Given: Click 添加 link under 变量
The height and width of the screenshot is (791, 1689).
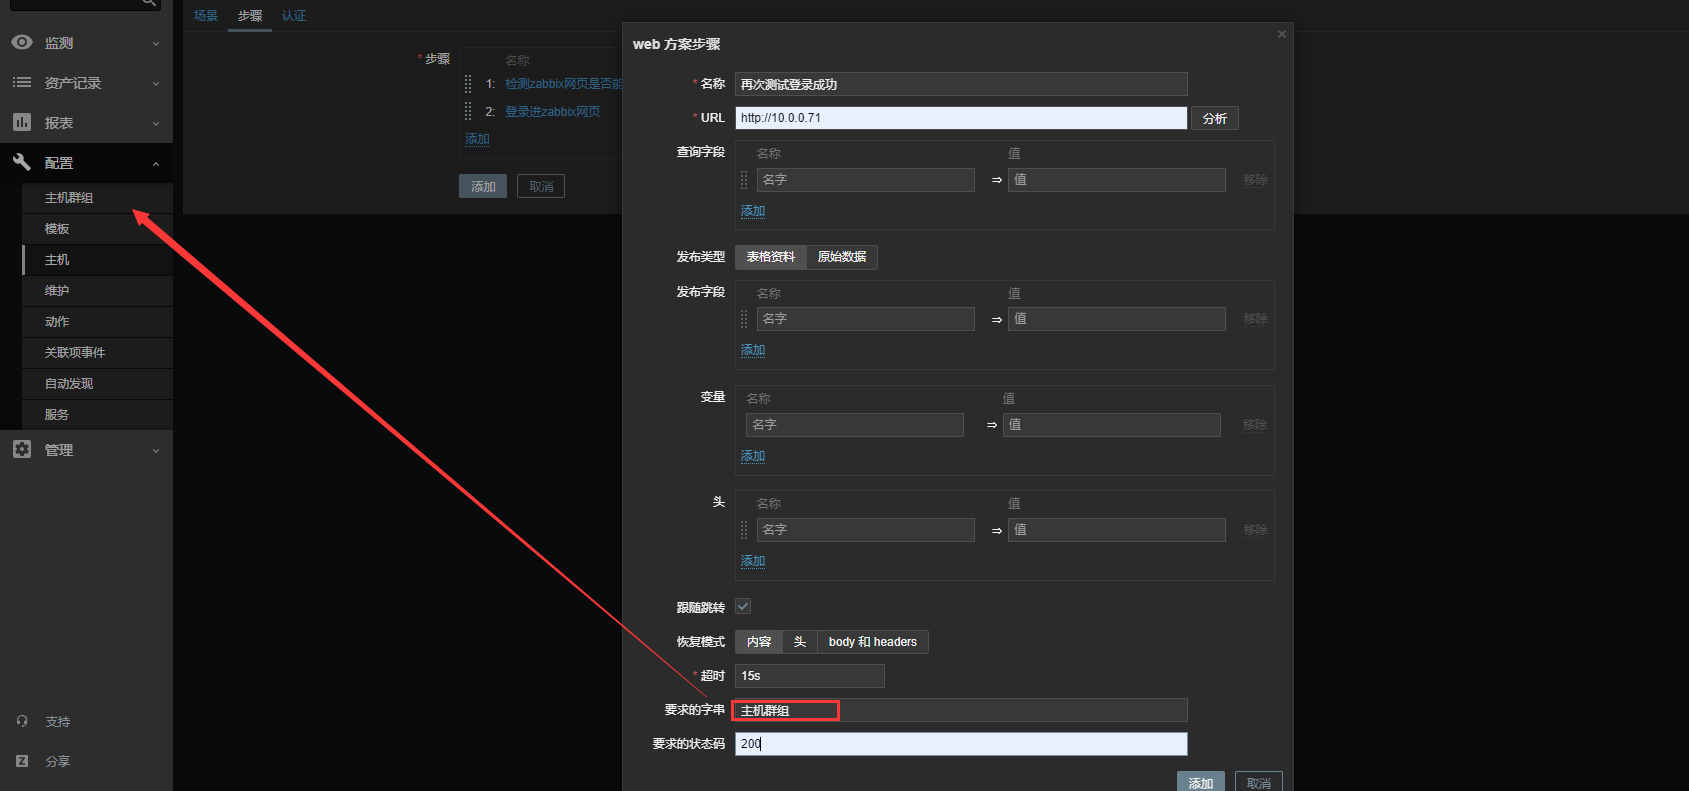Looking at the screenshot, I should [753, 456].
